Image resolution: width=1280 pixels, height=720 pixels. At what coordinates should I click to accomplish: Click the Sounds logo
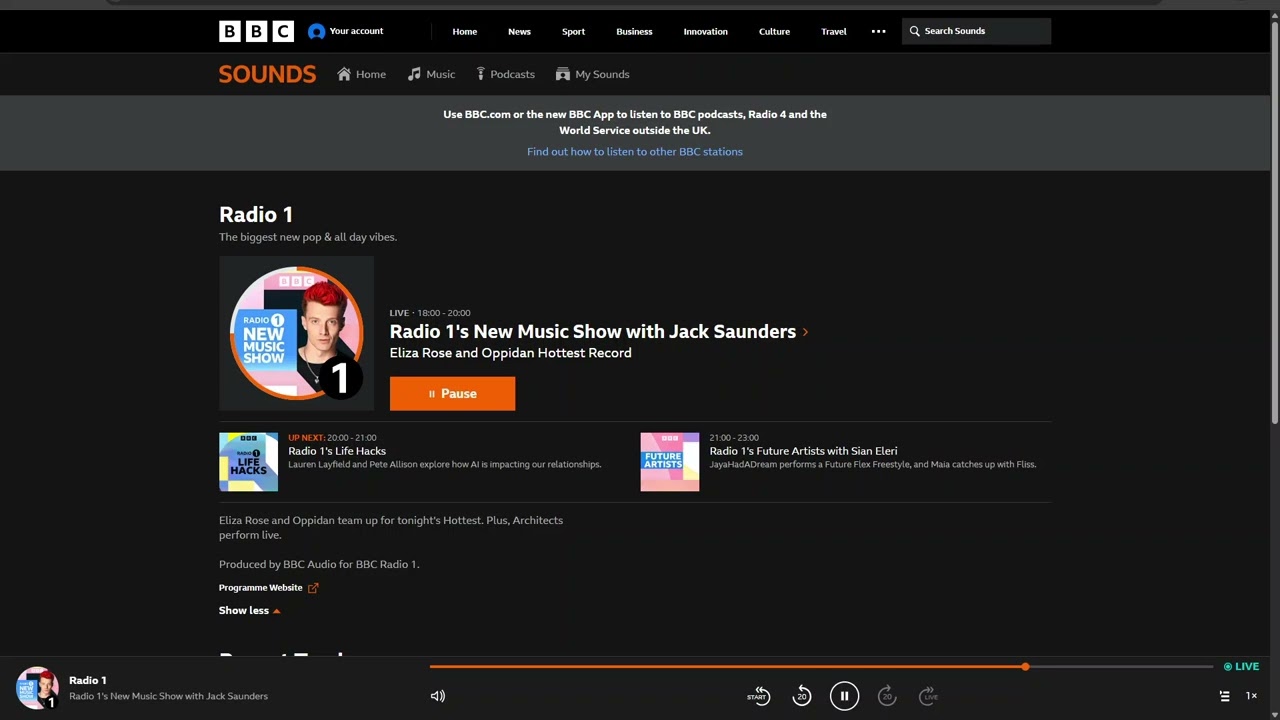pyautogui.click(x=267, y=74)
